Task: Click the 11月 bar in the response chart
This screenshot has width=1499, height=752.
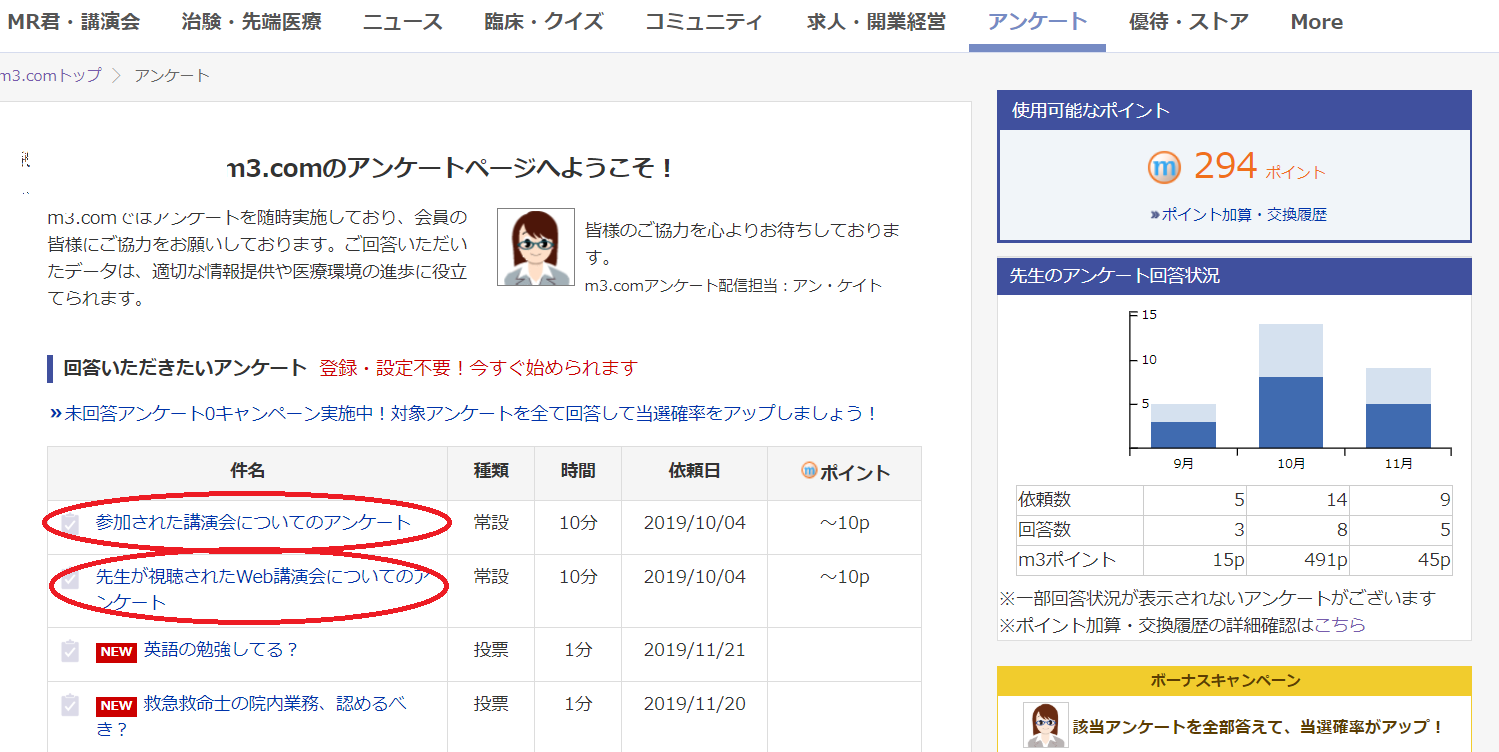Action: (1398, 407)
